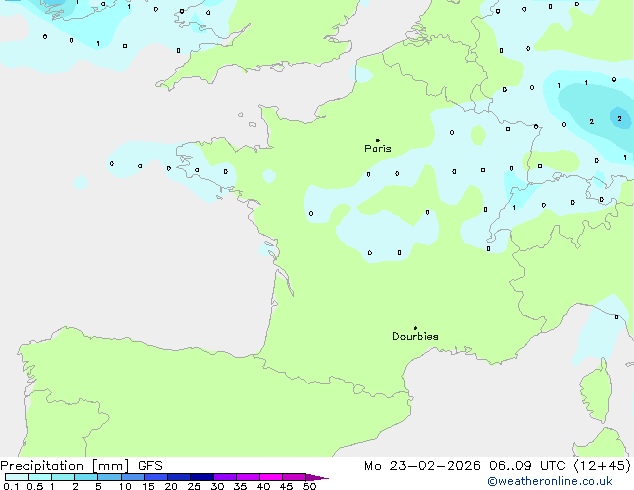
Task: Click the Dourbies location dot marker
Action: click(x=415, y=328)
